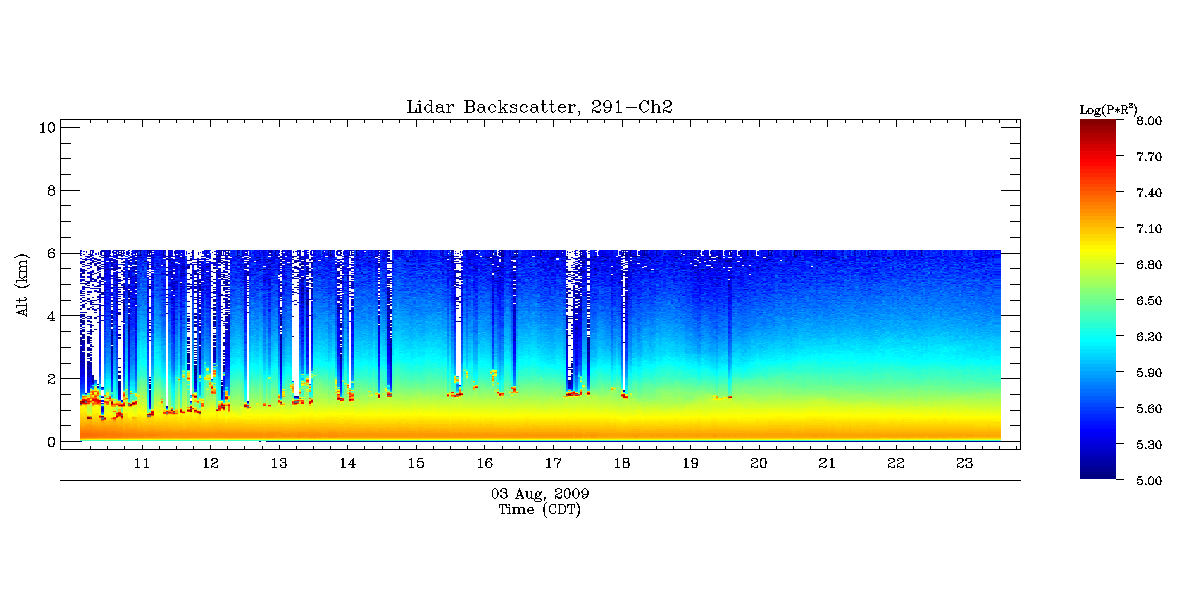Click the time tick label 11

(142, 463)
